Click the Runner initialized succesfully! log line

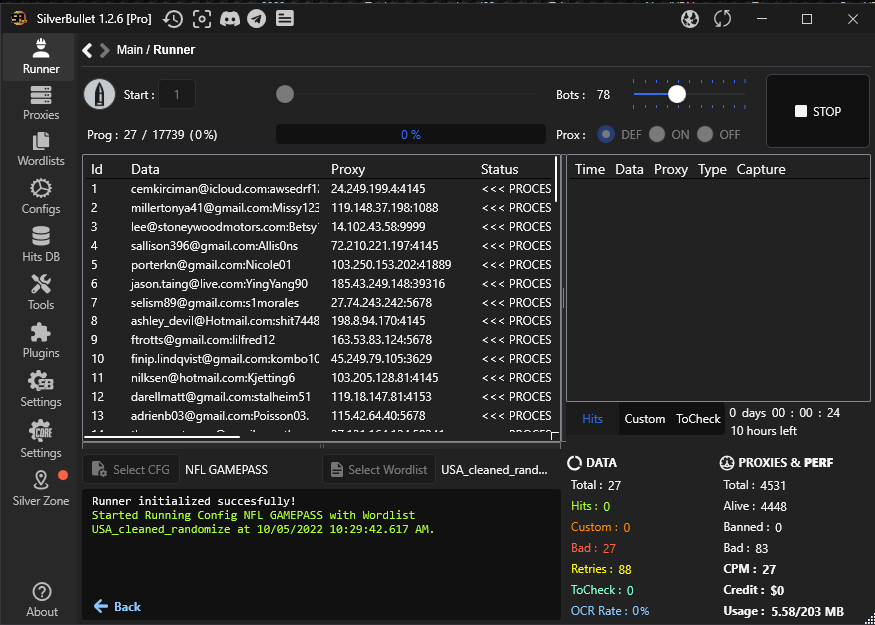[x=194, y=501]
